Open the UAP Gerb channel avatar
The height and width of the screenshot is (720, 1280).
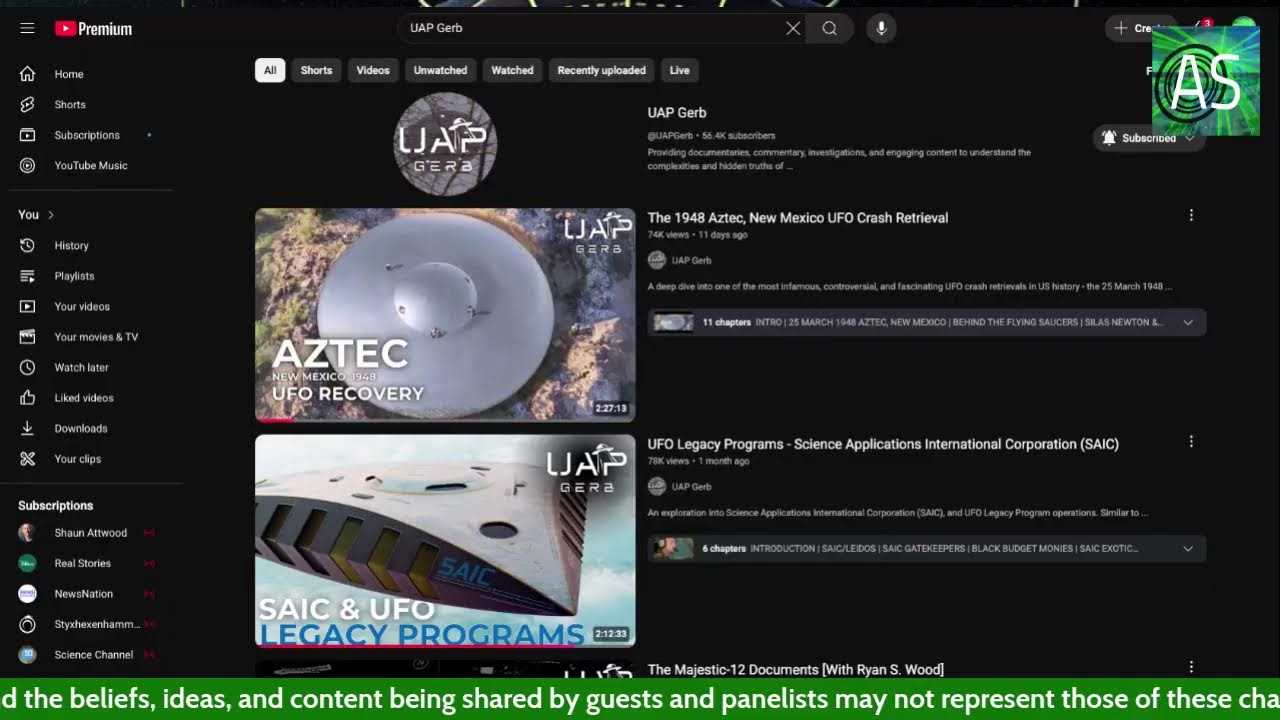click(445, 143)
